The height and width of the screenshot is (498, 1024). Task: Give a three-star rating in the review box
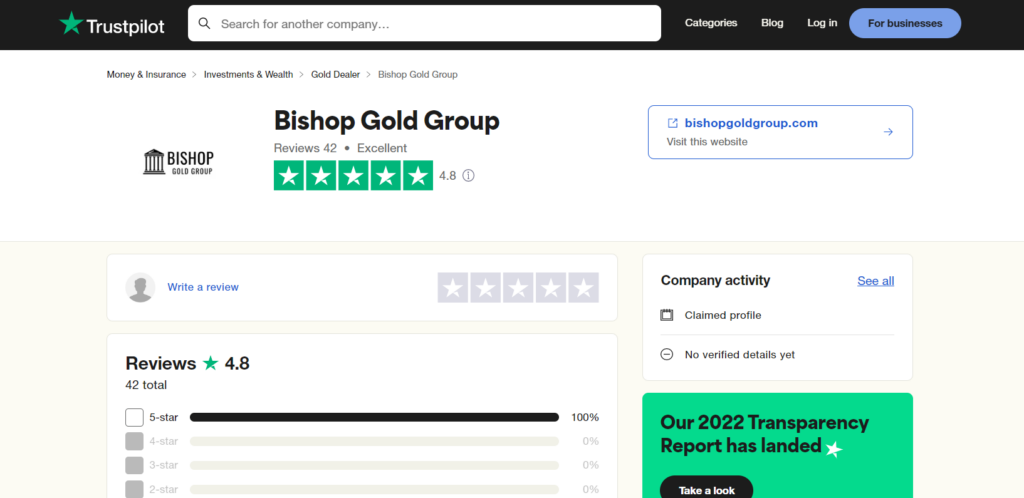point(519,288)
